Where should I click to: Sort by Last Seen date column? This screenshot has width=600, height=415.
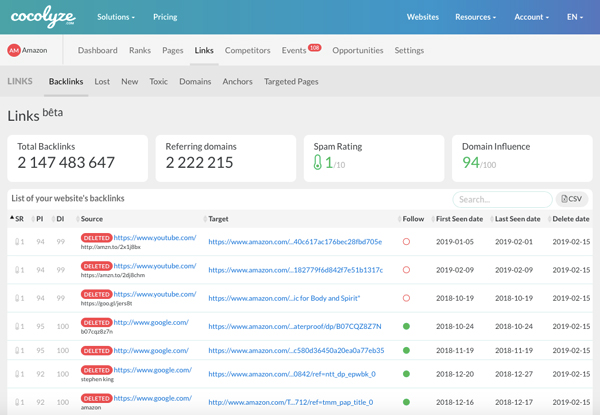pos(515,219)
